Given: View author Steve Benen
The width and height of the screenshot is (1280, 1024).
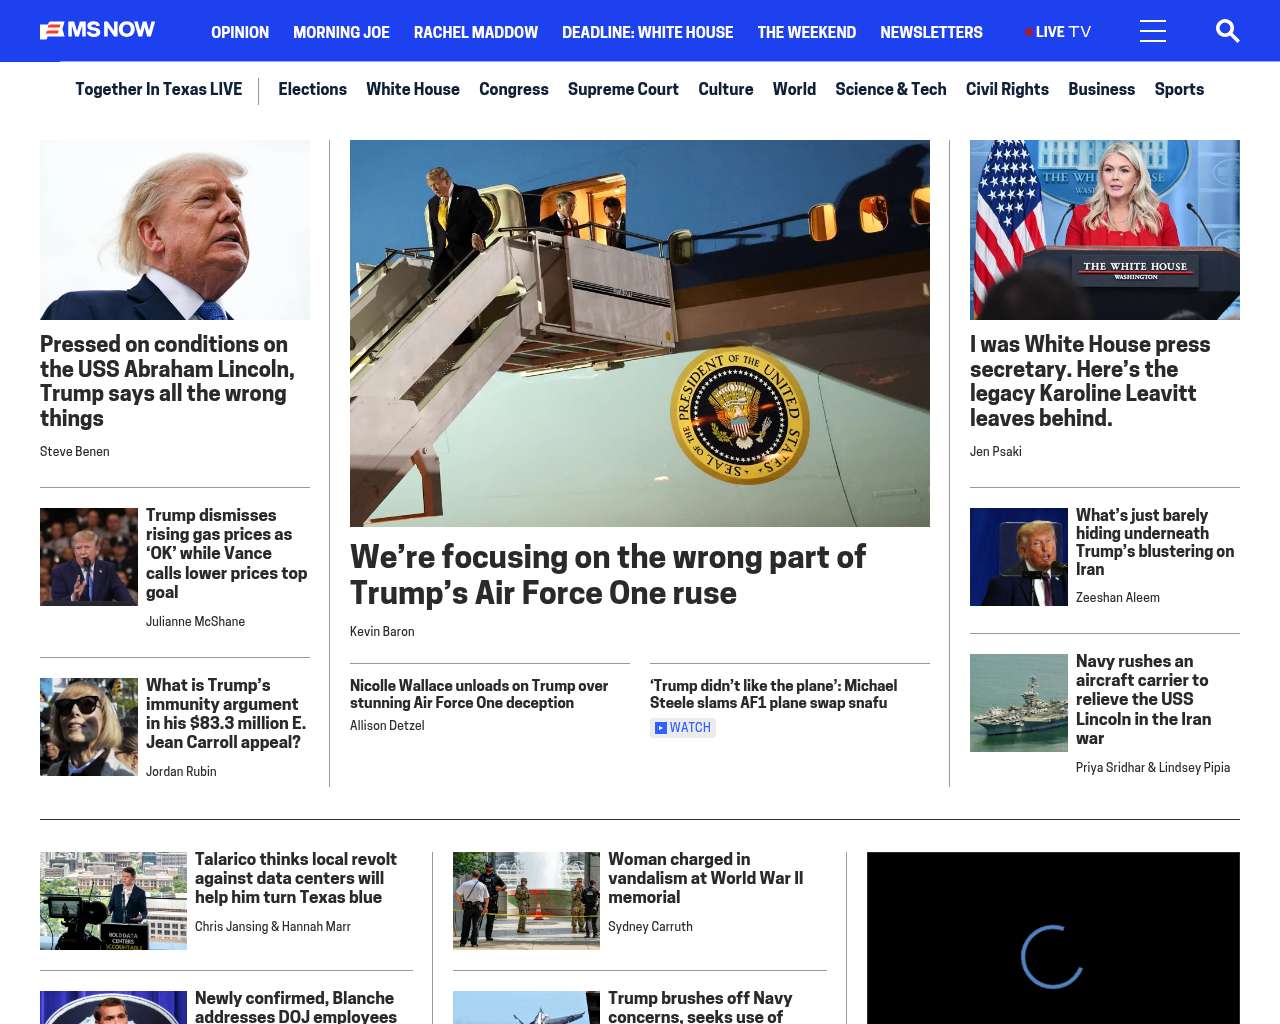Looking at the screenshot, I should pos(75,452).
